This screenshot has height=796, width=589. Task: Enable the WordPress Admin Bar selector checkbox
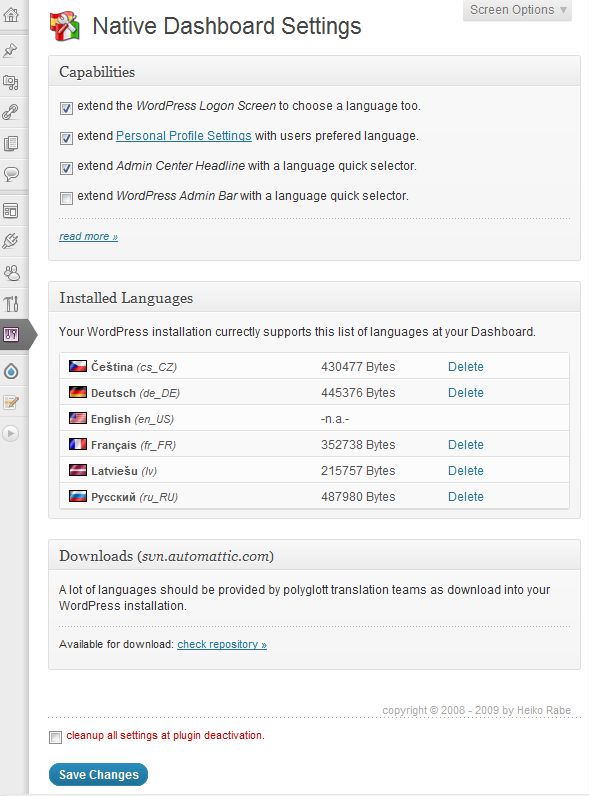66,198
